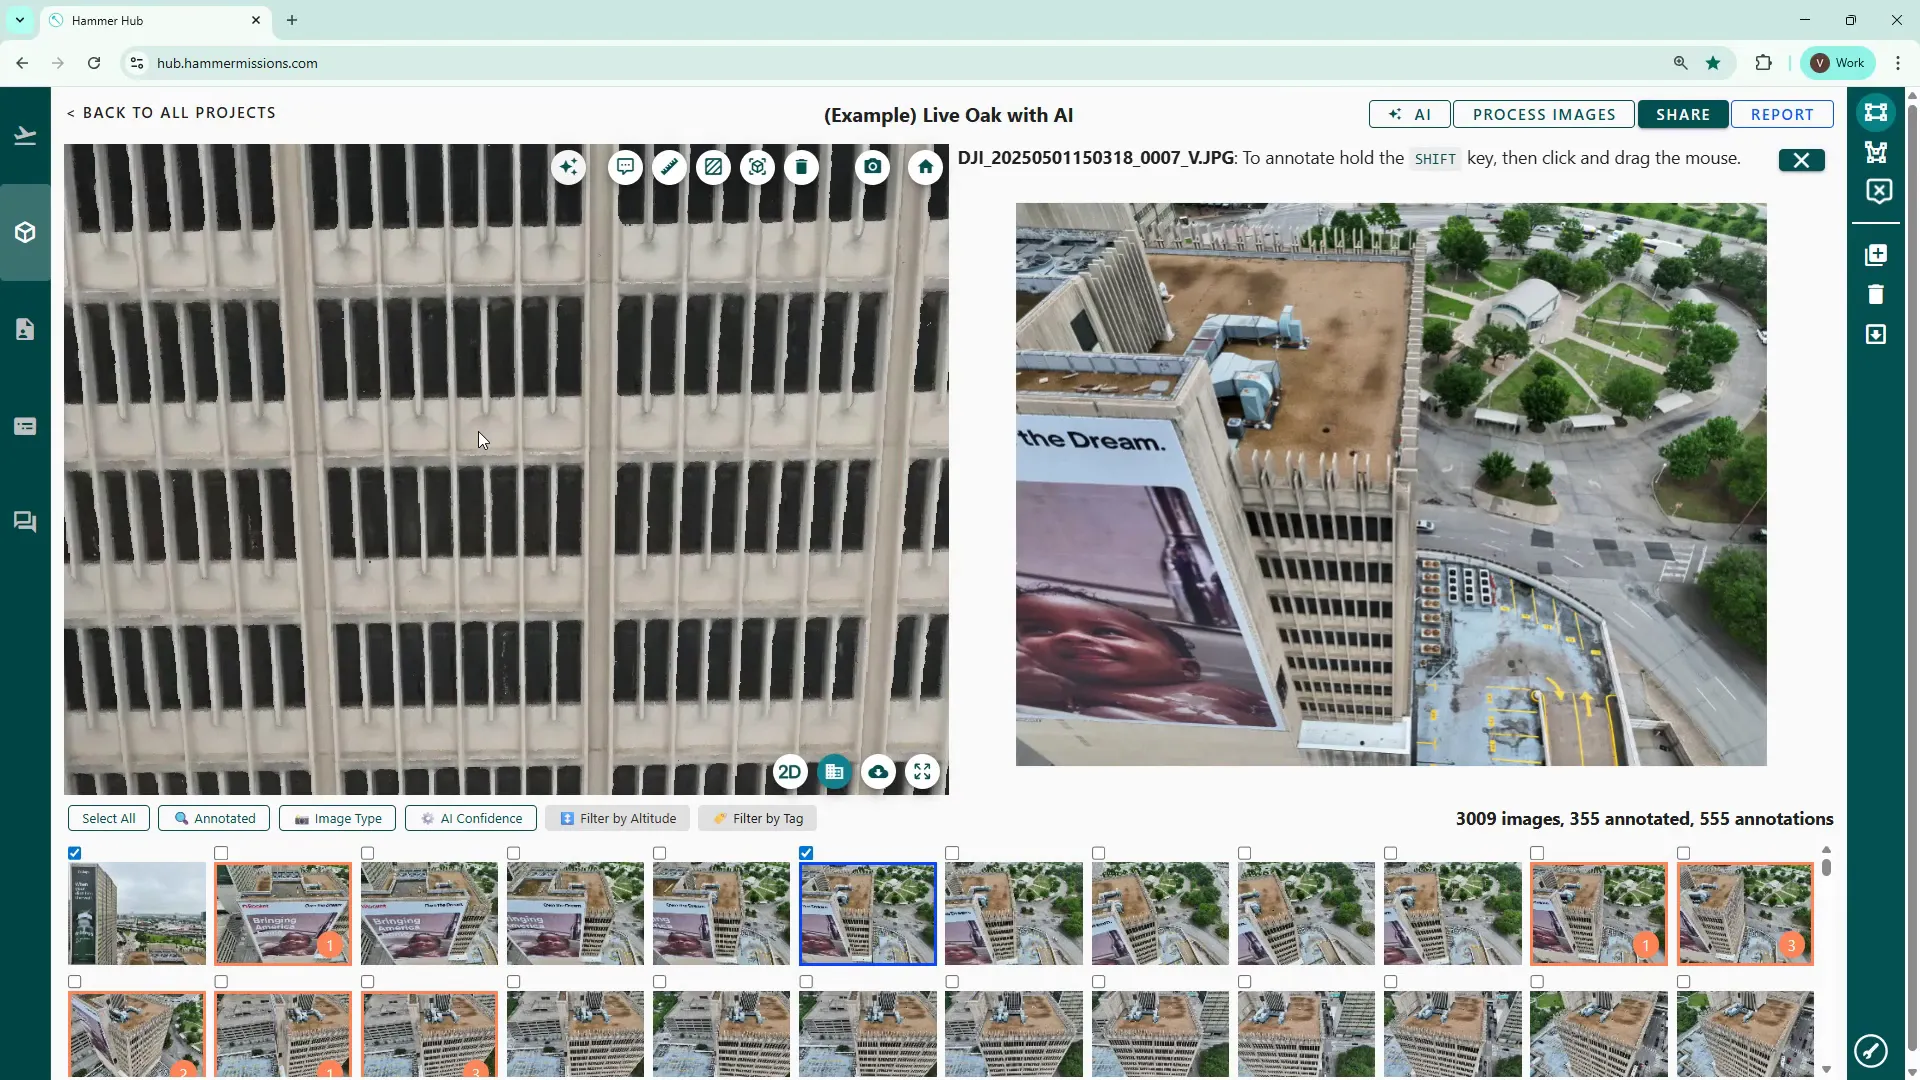Toggle fullscreen in the 3D viewer
Viewport: 1920px width, 1080px height.
922,772
